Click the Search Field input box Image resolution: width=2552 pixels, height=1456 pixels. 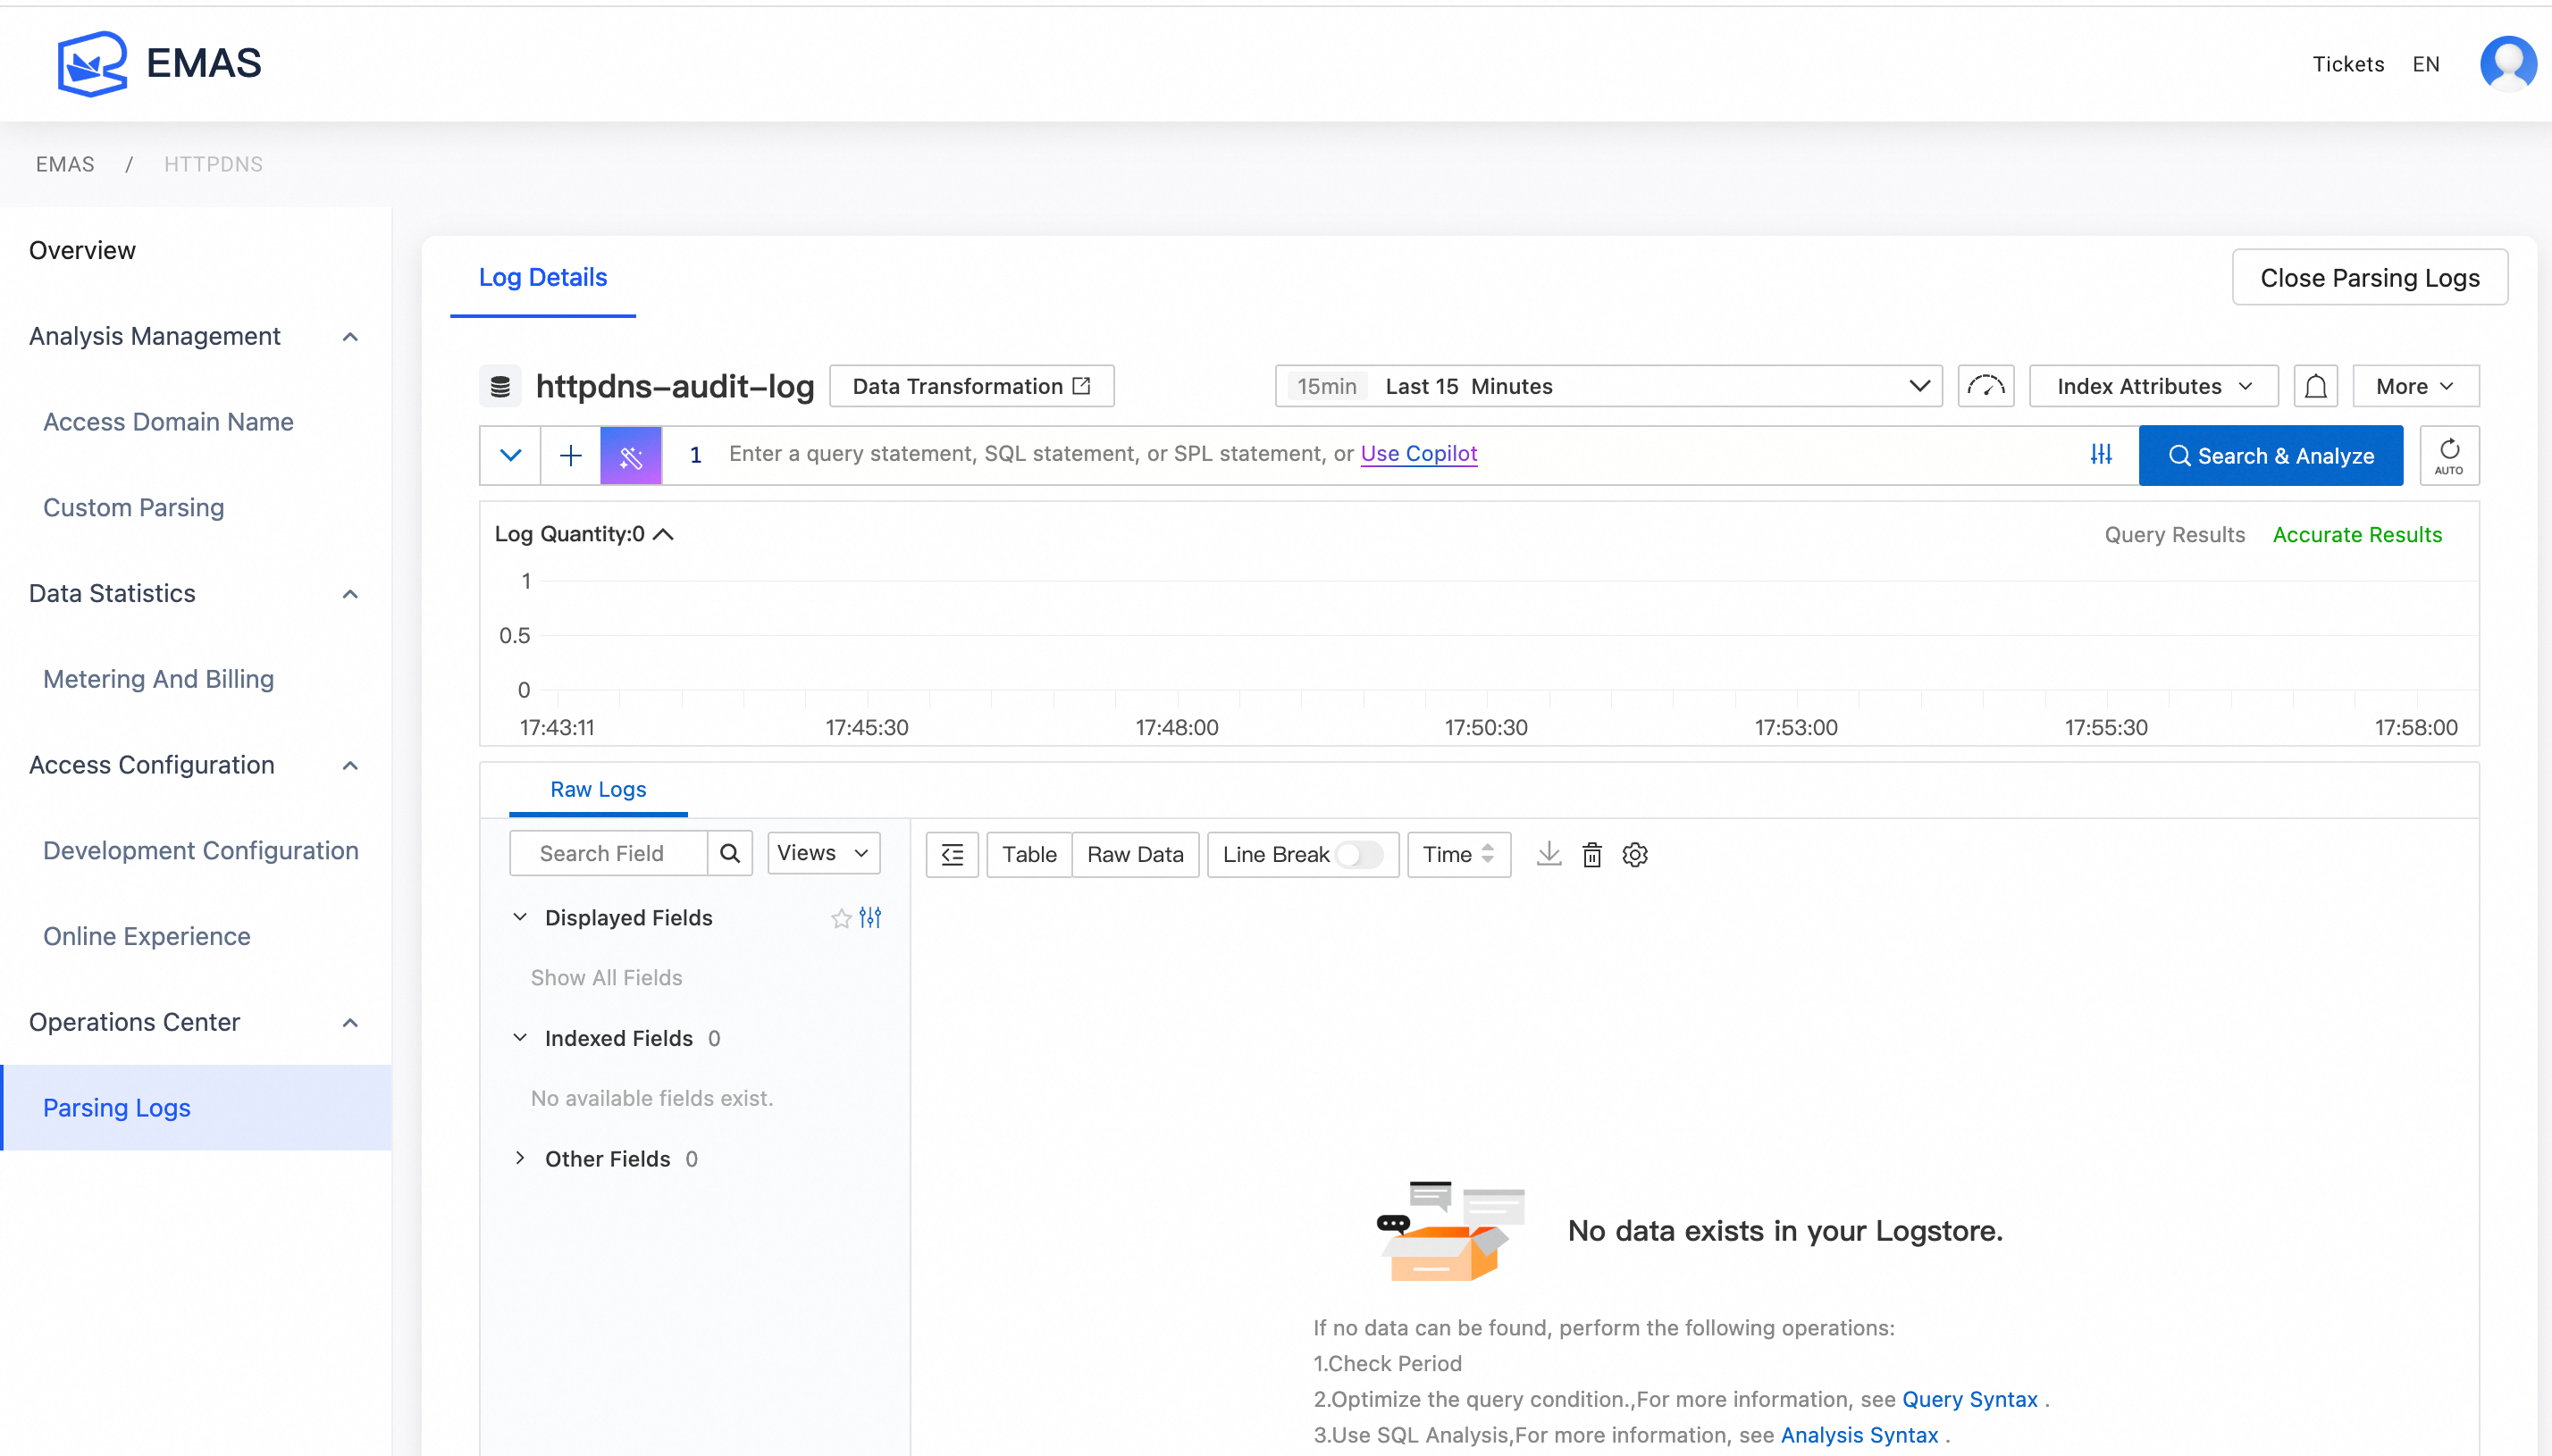pyautogui.click(x=609, y=854)
